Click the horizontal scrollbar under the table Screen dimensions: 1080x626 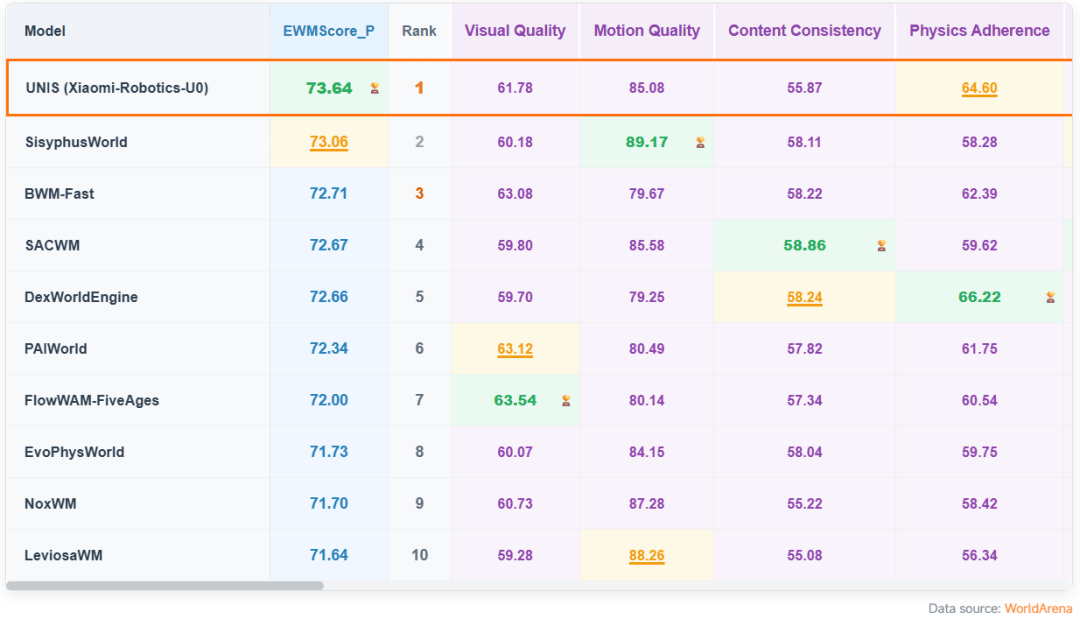(x=165, y=586)
